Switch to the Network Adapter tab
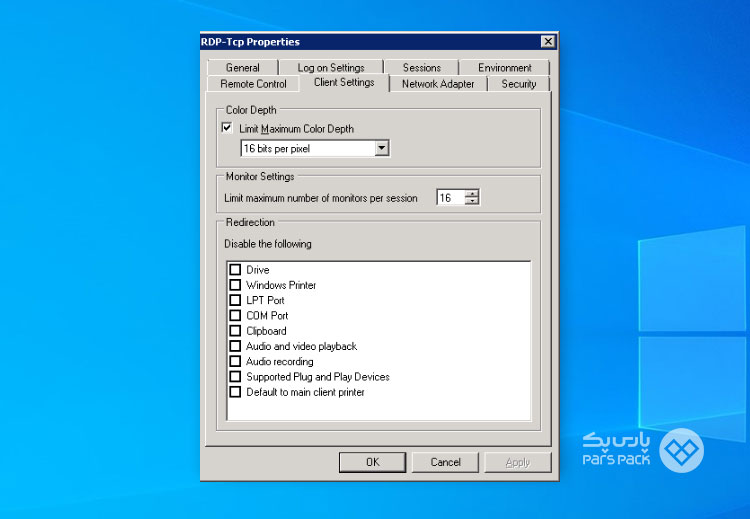This screenshot has height=519, width=750. tap(438, 84)
